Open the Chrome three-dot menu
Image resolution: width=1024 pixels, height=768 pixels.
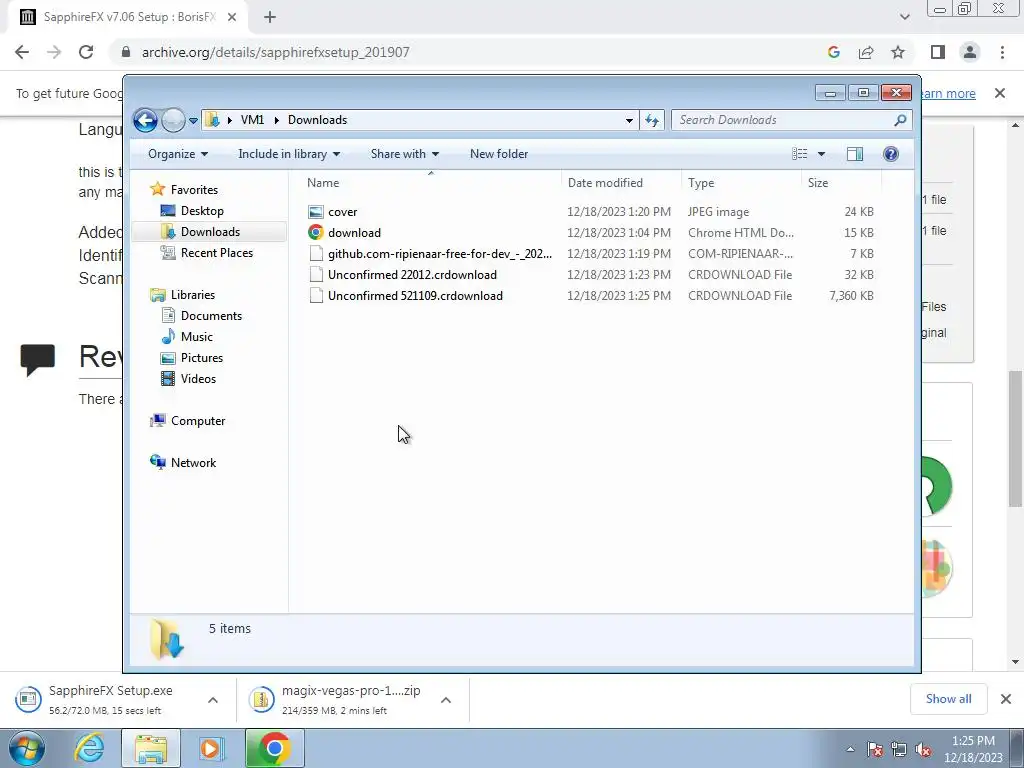(1002, 52)
